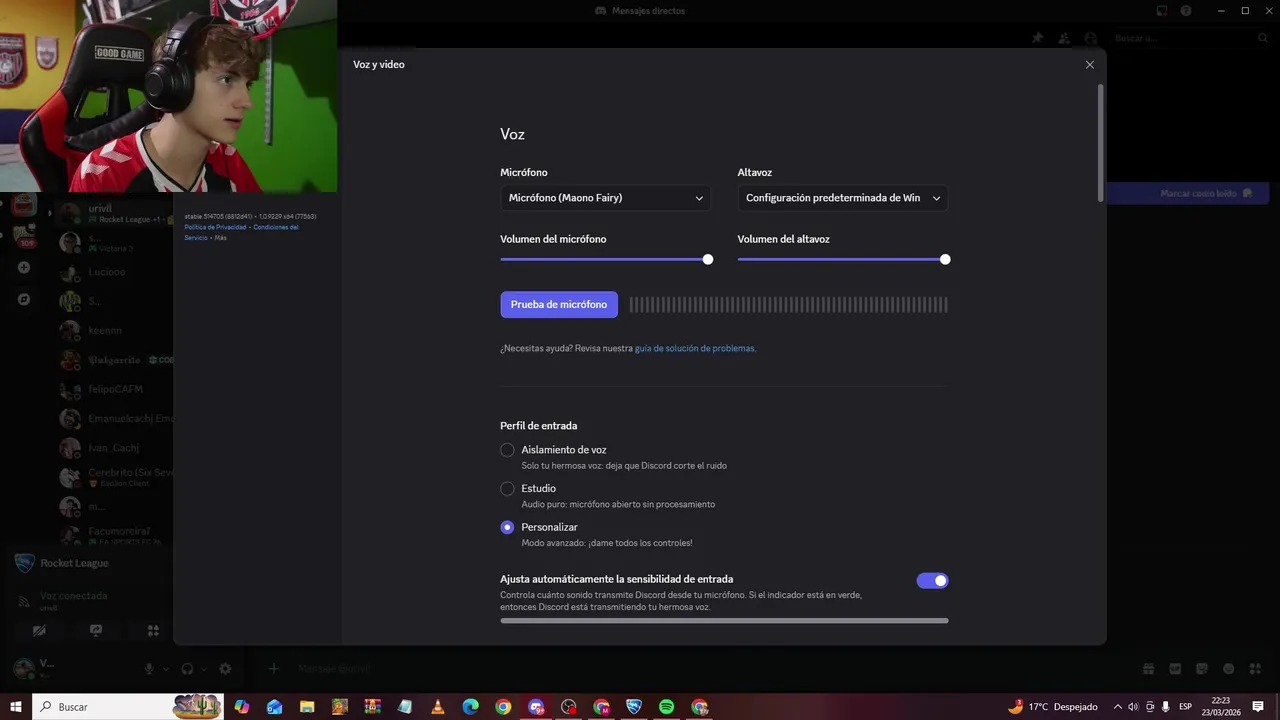The height and width of the screenshot is (720, 1280).
Task: Click the Prueba de micrófono button
Action: tap(559, 305)
